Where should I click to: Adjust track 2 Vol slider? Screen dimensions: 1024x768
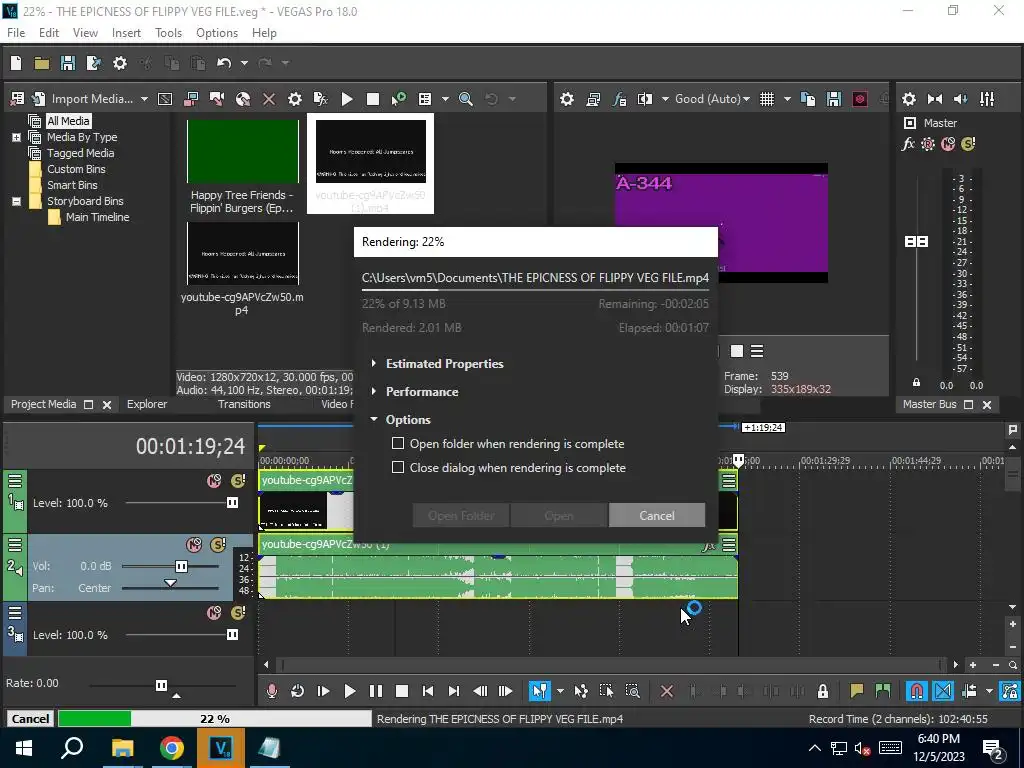tap(182, 566)
